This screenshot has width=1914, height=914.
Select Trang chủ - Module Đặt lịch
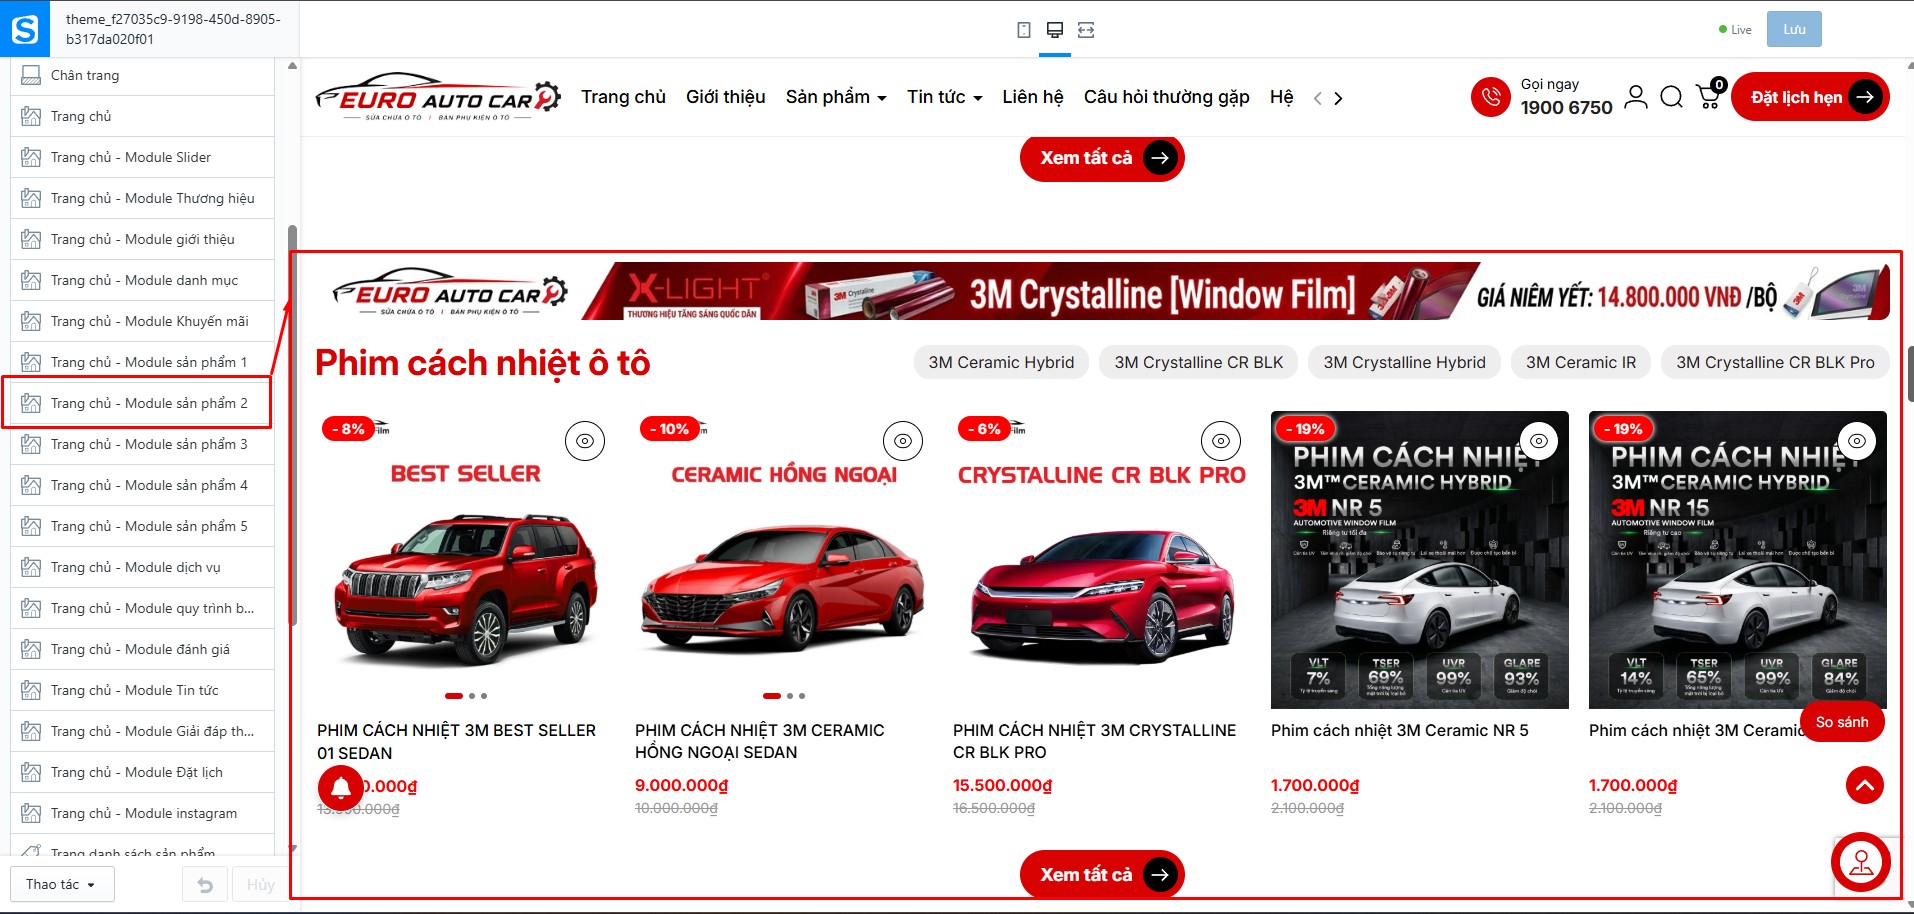point(143,773)
